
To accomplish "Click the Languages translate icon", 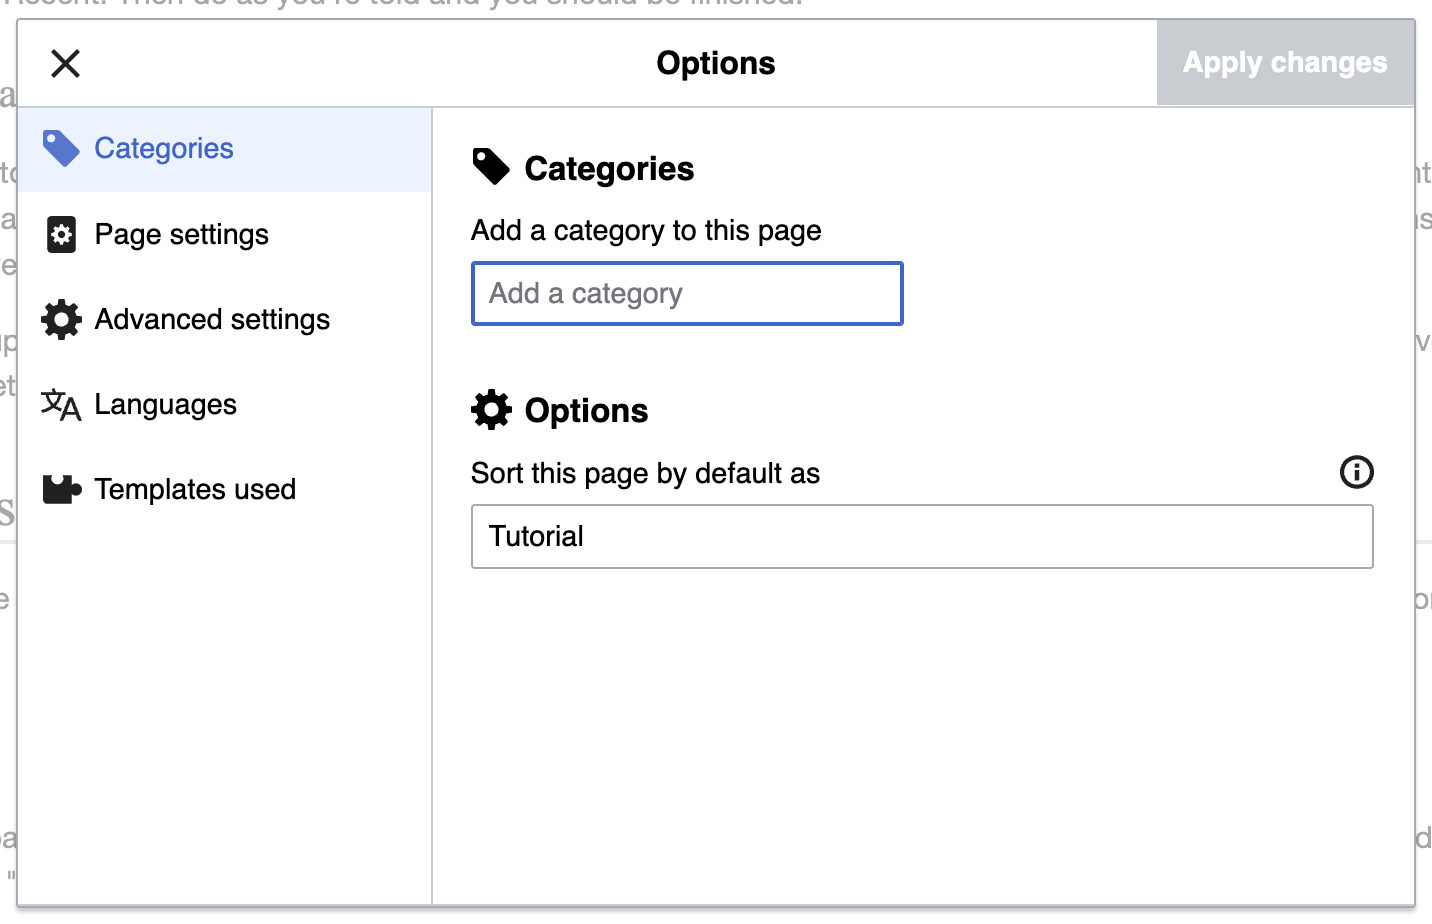I will click(61, 405).
